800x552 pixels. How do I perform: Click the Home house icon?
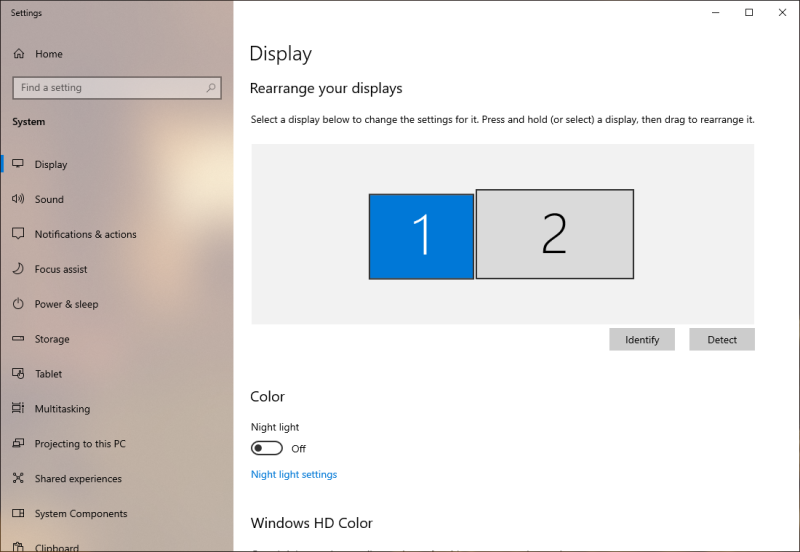[x=19, y=54]
